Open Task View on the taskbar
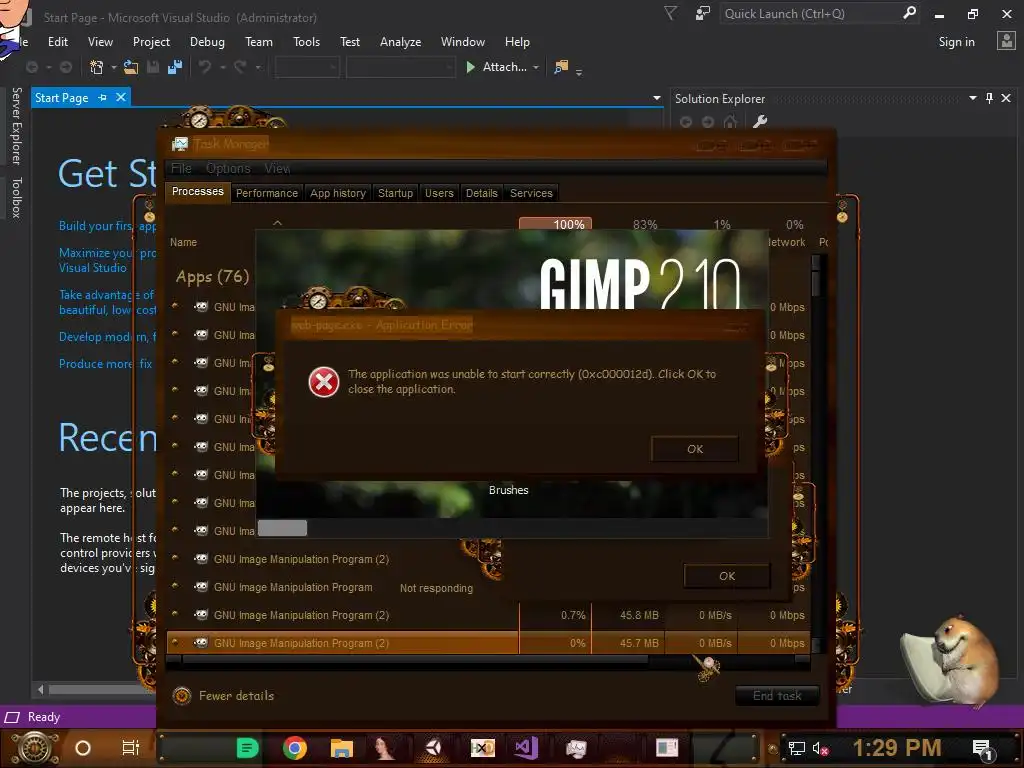Image resolution: width=1024 pixels, height=768 pixels. tap(131, 748)
